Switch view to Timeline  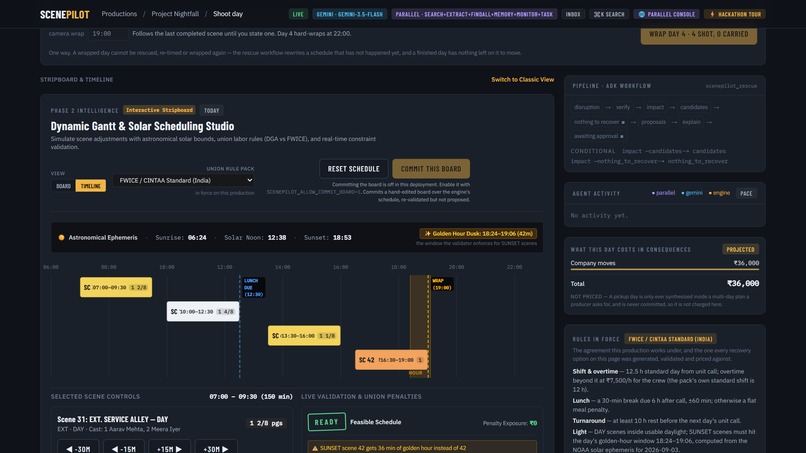[90, 186]
